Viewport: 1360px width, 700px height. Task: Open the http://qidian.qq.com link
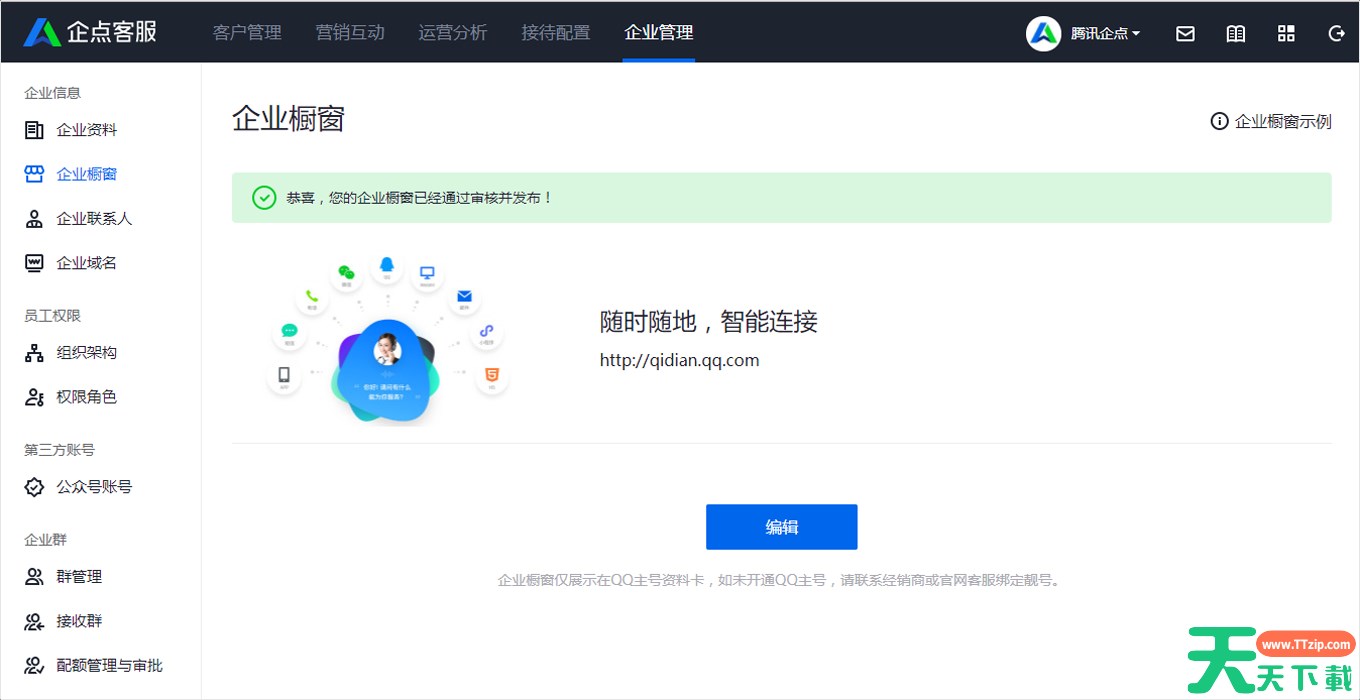click(679, 360)
